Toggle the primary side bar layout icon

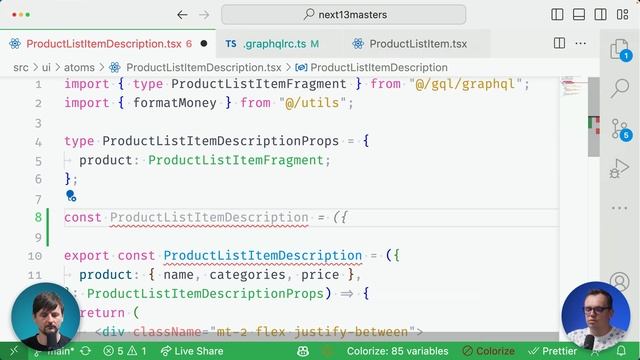pos(557,15)
